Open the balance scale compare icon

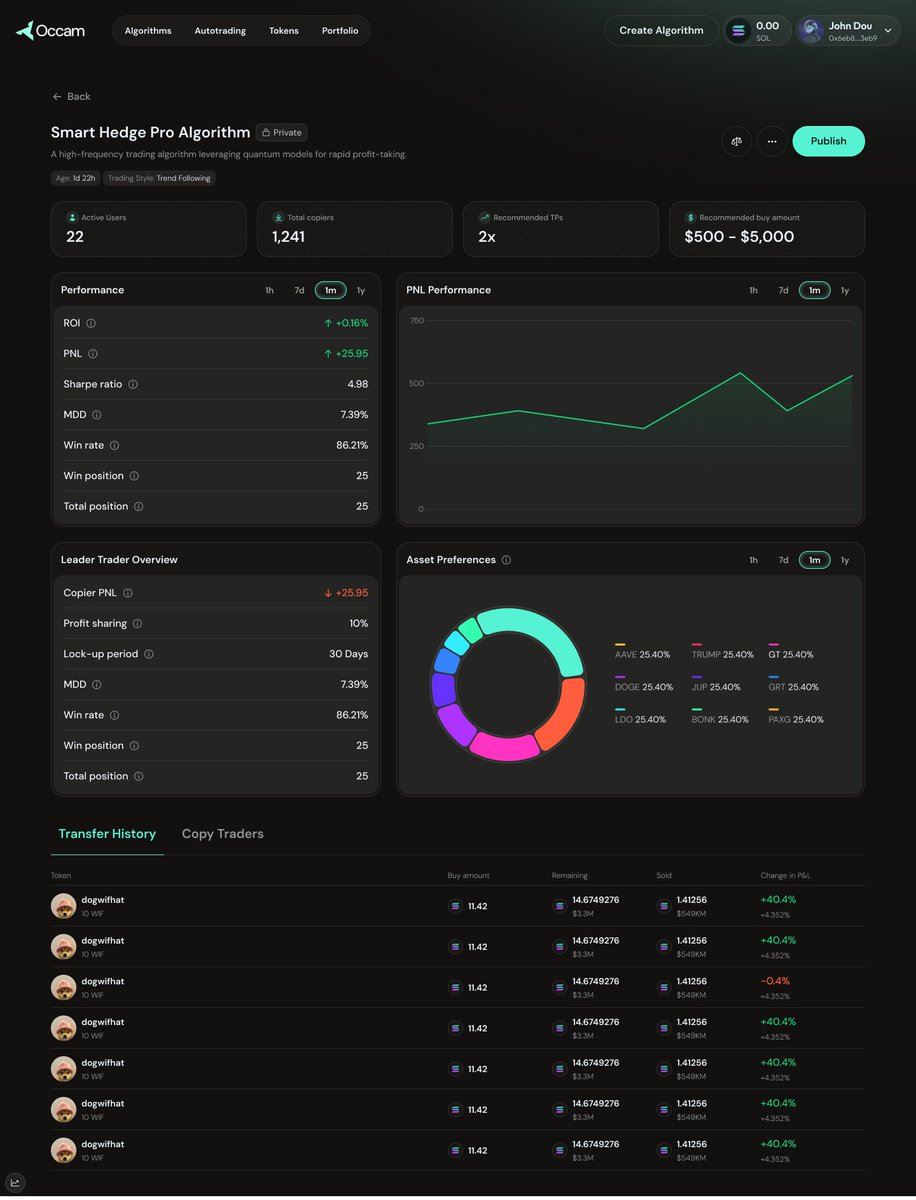736,141
